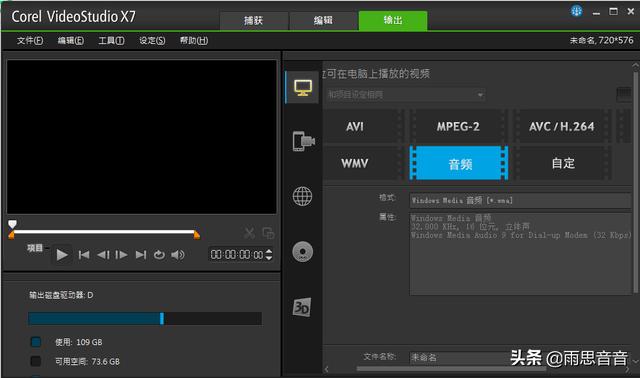Click the film-strip icon beside profile dropdown
This screenshot has width=640, height=378.
(623, 95)
